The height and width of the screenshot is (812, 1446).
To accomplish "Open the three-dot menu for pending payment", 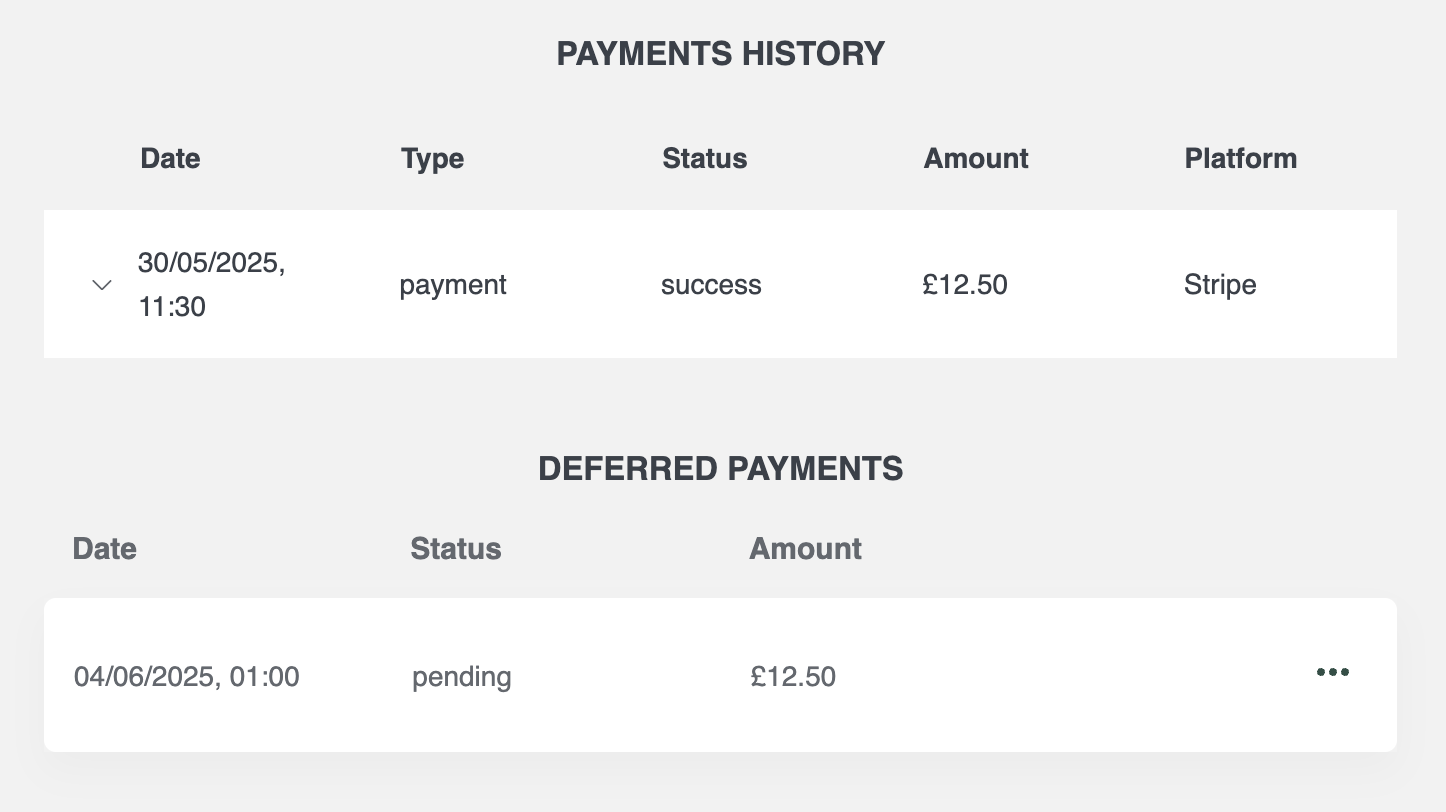I will [x=1333, y=672].
